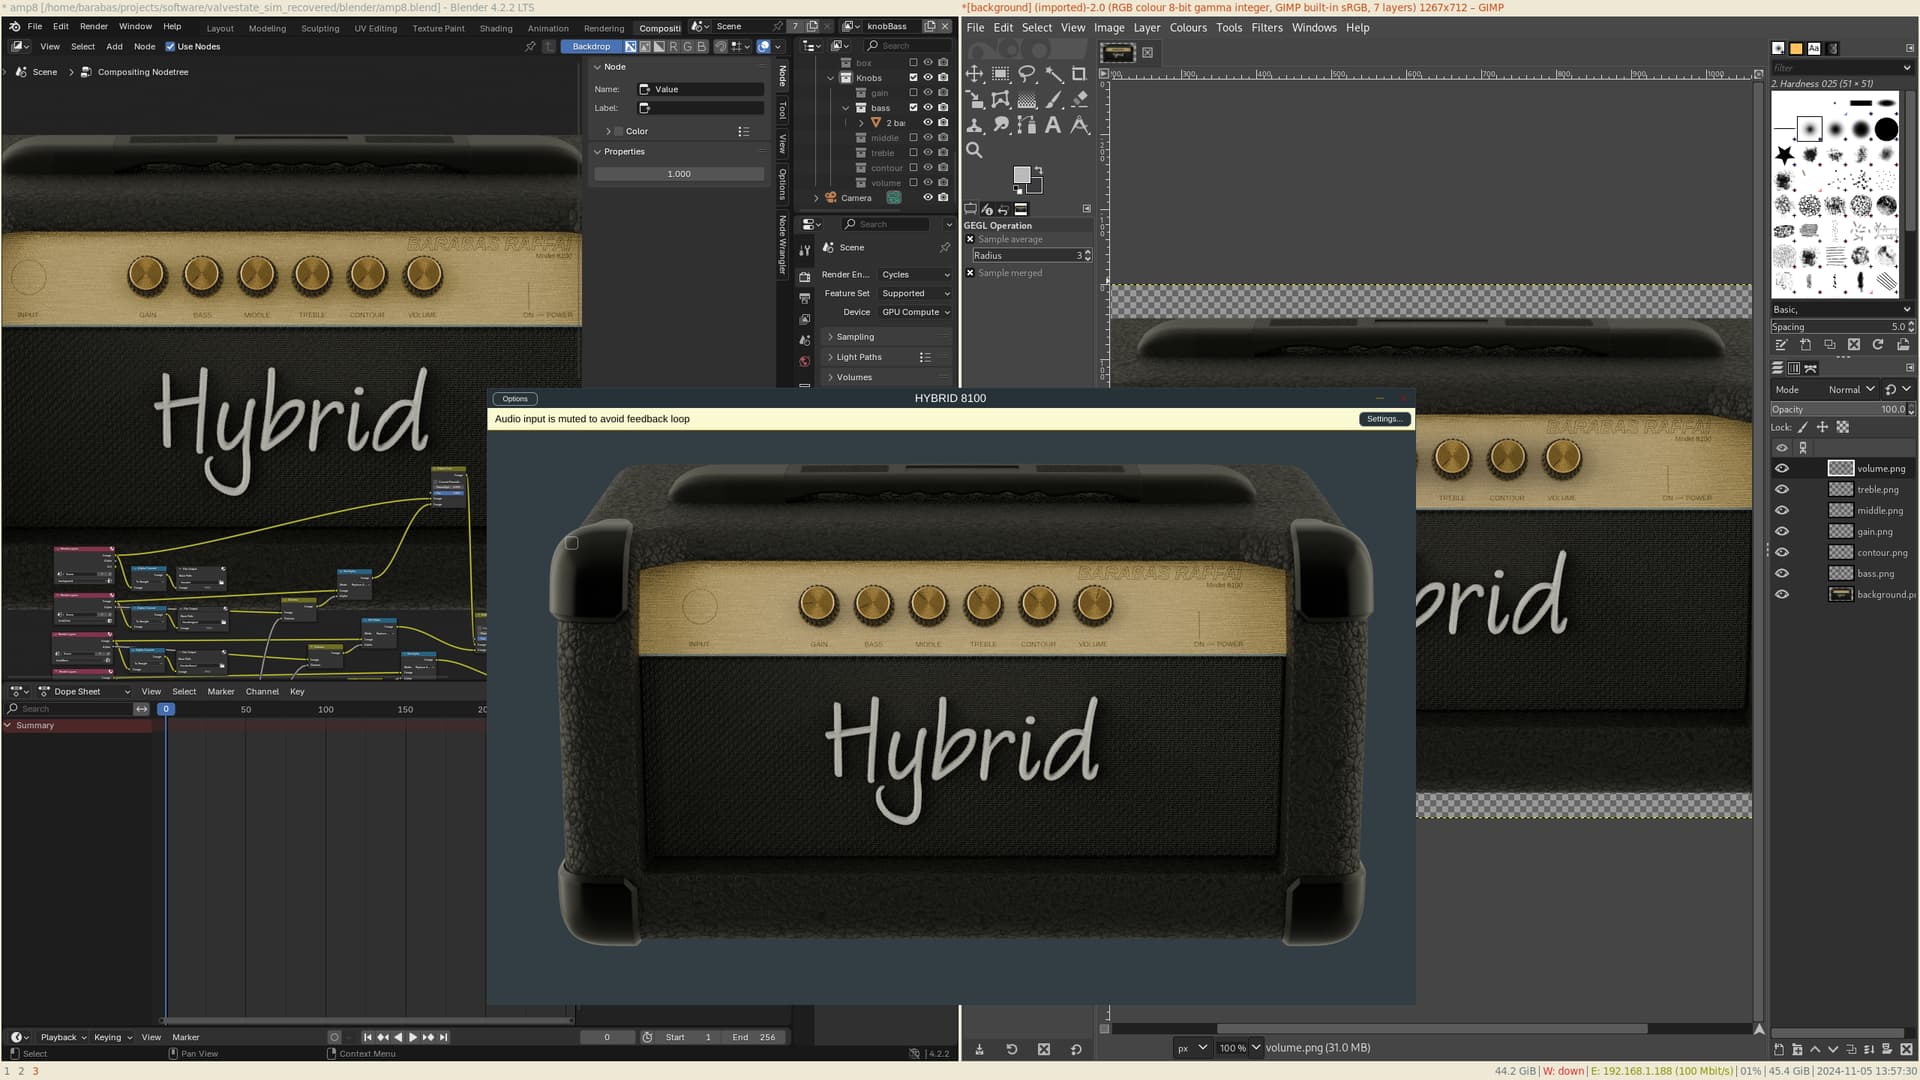Image resolution: width=1920 pixels, height=1080 pixels.
Task: Select the Text tool
Action: (x=1053, y=125)
